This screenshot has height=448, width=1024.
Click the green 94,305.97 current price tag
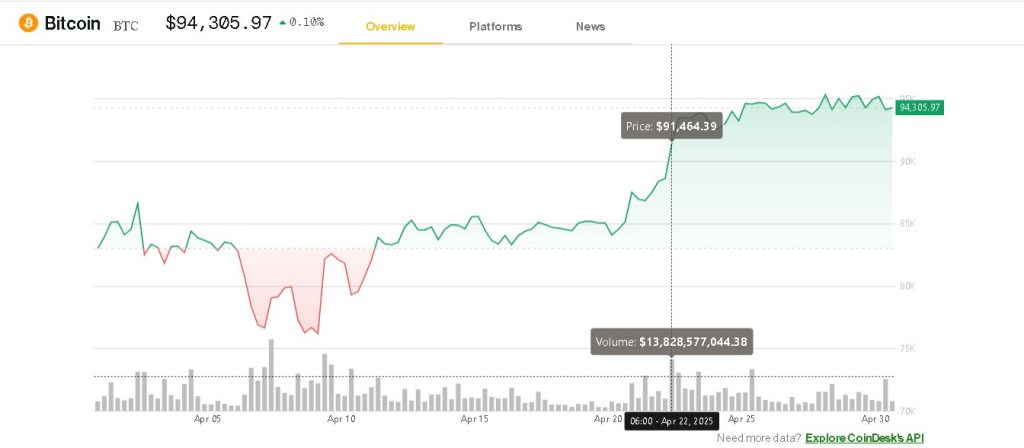click(920, 107)
